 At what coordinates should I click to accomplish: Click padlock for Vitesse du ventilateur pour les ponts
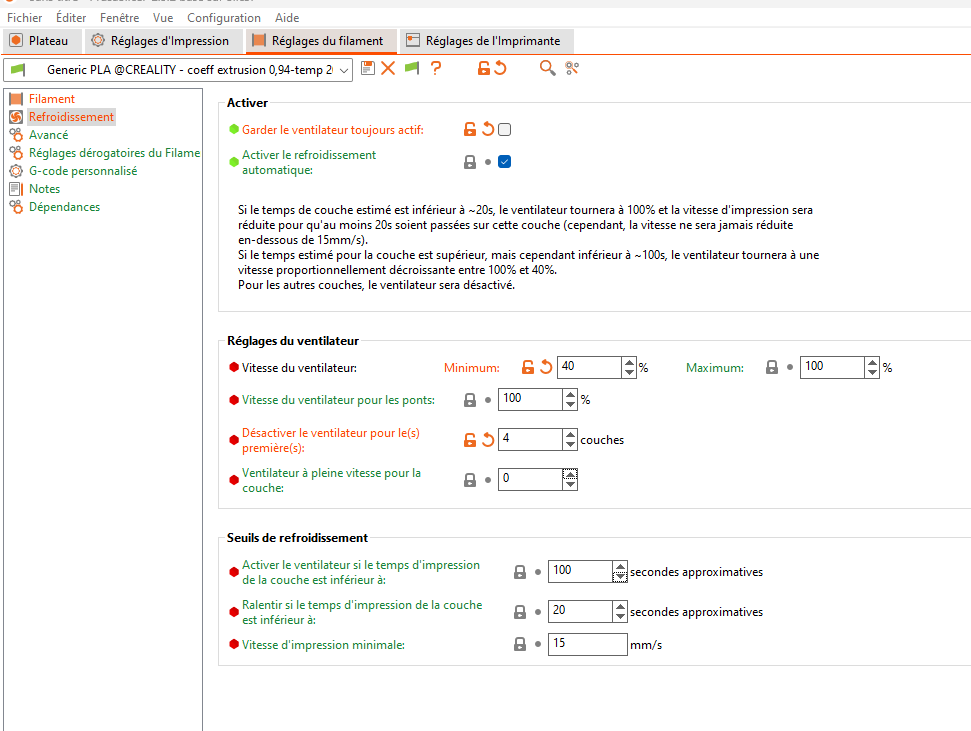(470, 400)
